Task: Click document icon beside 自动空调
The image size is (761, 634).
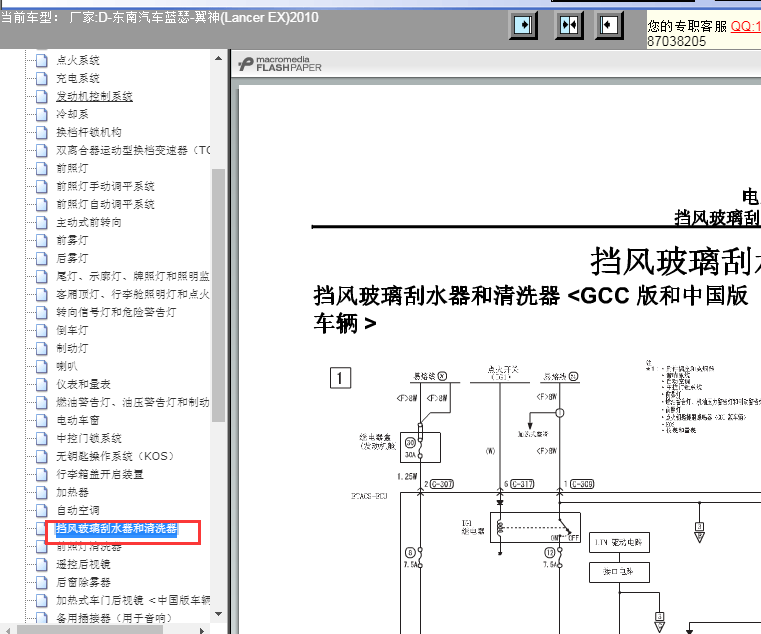Action: click(42, 510)
